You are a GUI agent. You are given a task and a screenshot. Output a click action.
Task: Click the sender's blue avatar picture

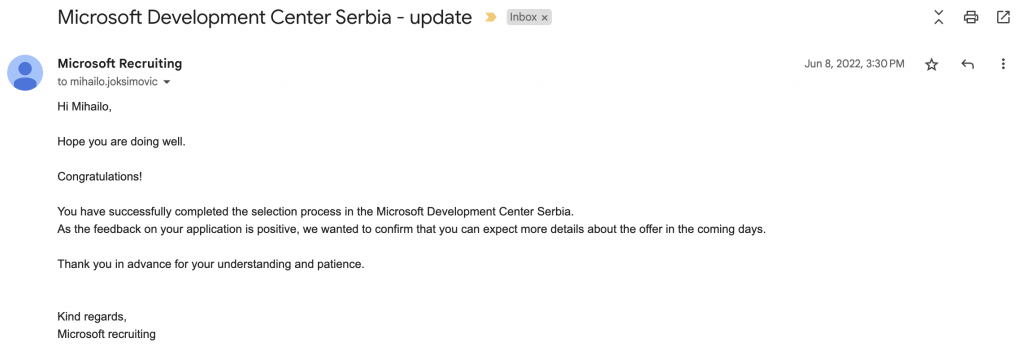pyautogui.click(x=25, y=73)
